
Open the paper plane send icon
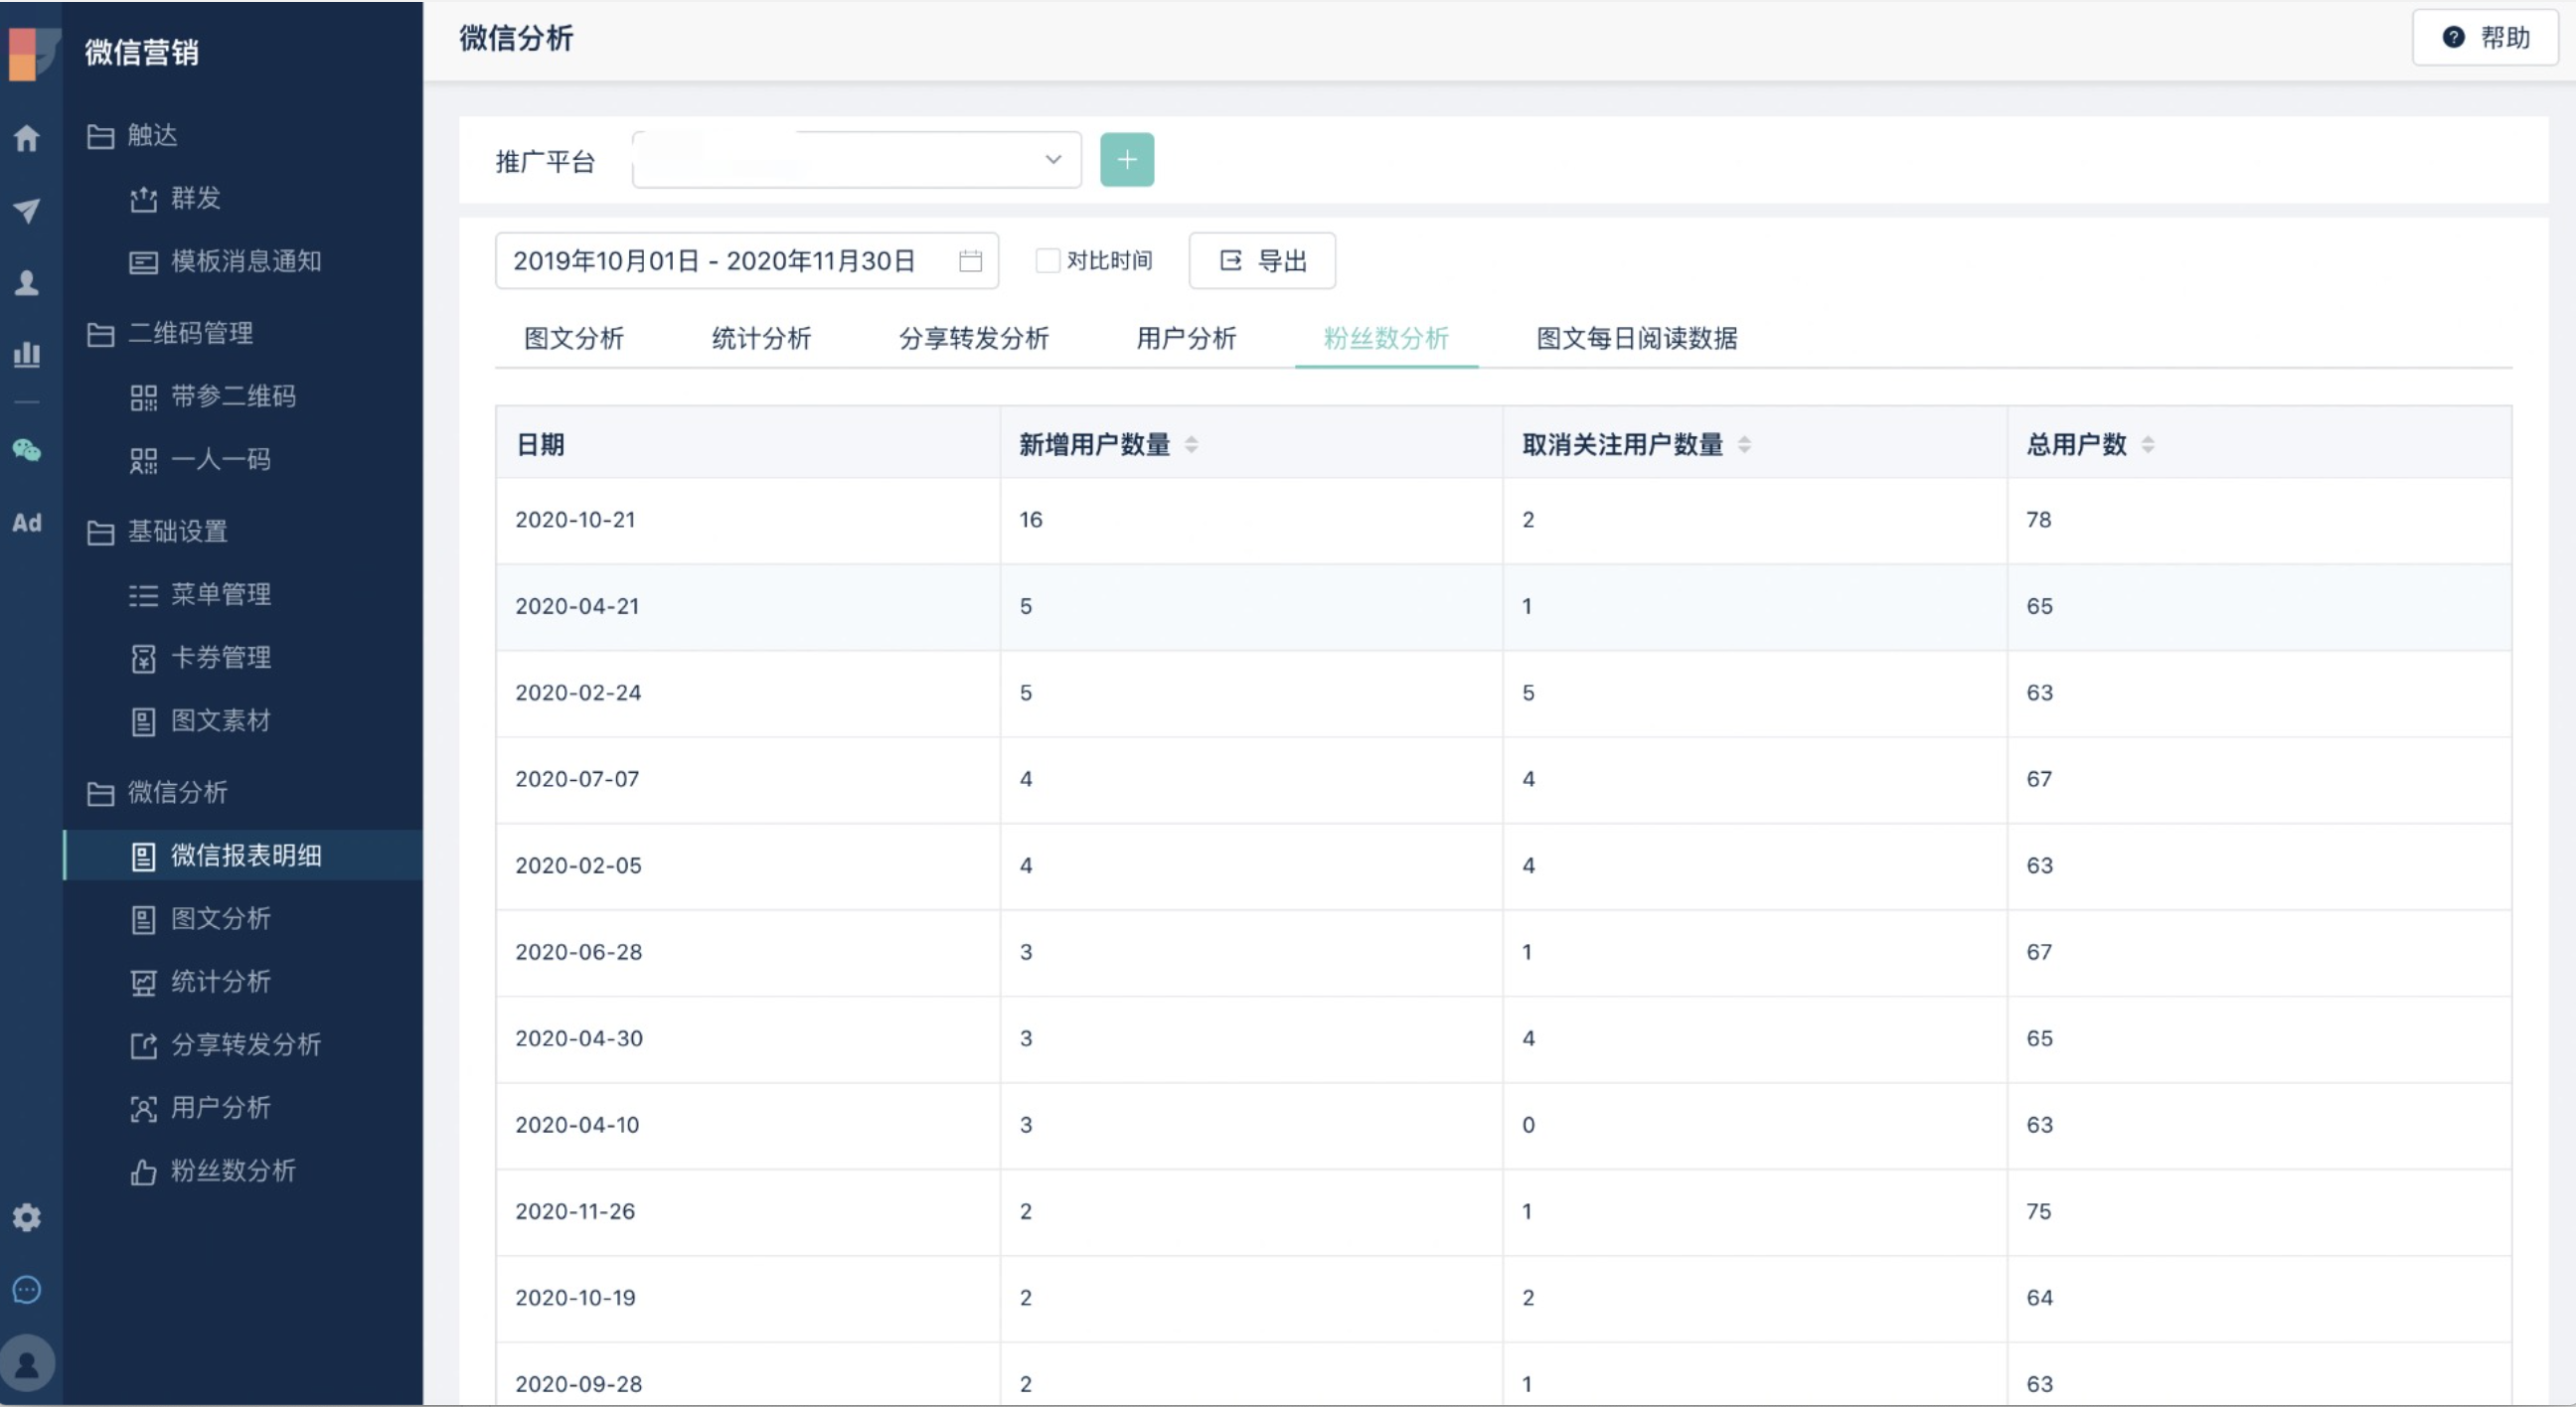coord(27,210)
